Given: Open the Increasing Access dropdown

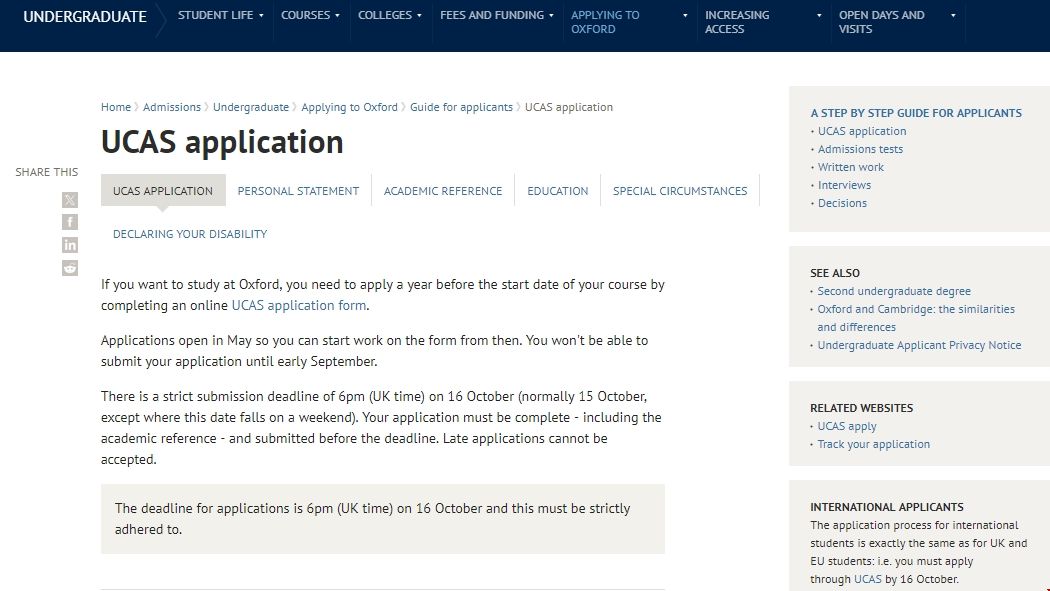Looking at the screenshot, I should [x=763, y=22].
